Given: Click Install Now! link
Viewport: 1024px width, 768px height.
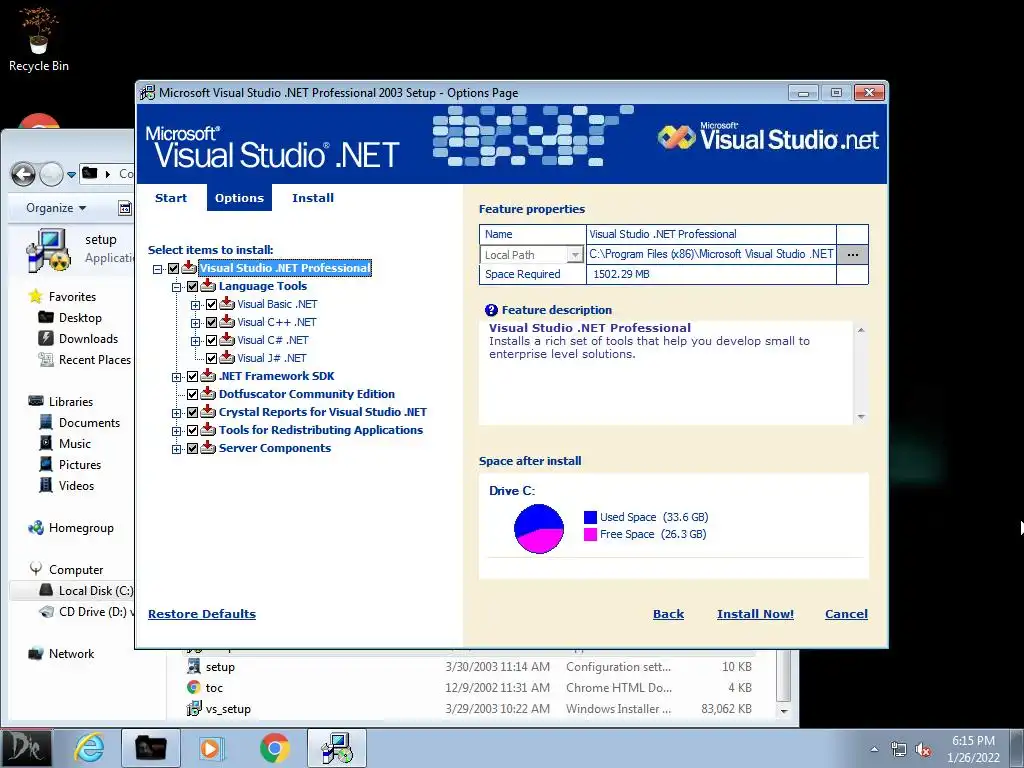Looking at the screenshot, I should (x=756, y=614).
